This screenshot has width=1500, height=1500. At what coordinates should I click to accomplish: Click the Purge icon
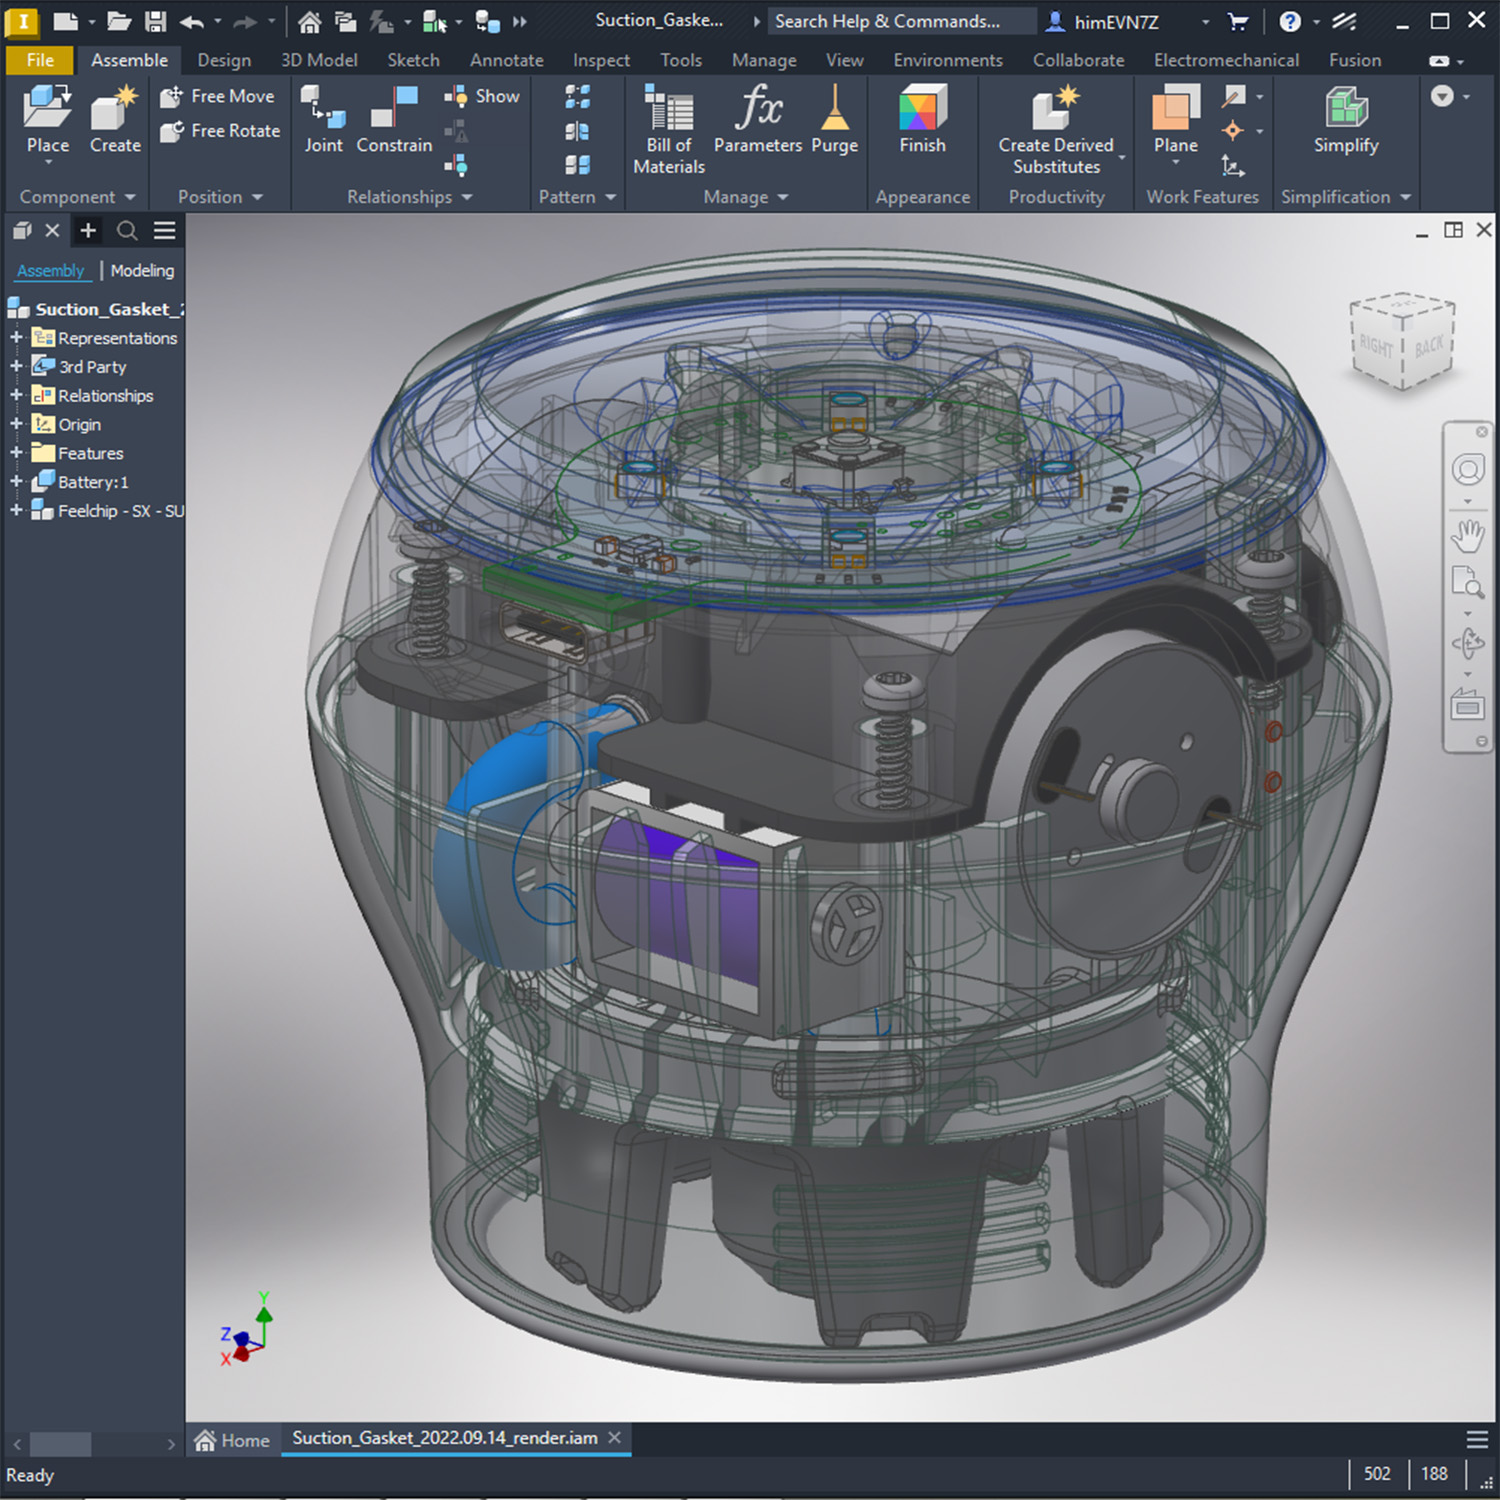[x=834, y=107]
